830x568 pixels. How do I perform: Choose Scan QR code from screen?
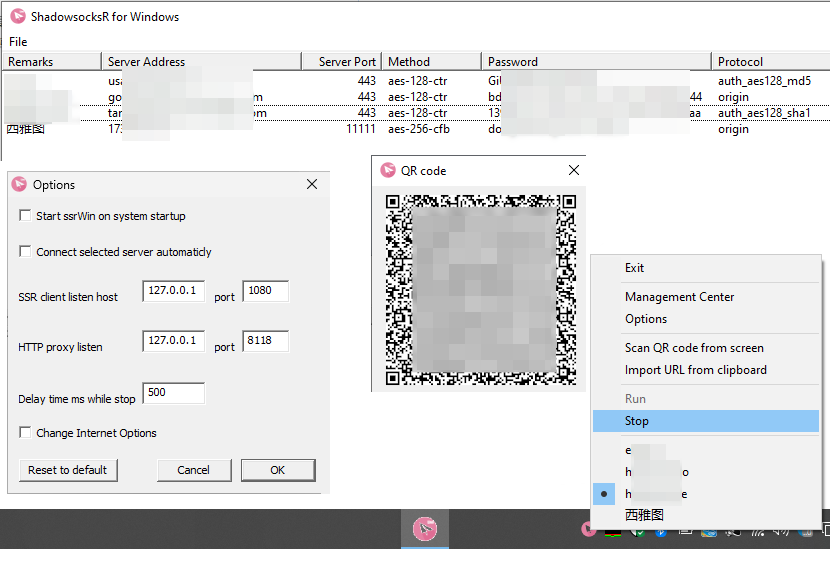coord(706,348)
